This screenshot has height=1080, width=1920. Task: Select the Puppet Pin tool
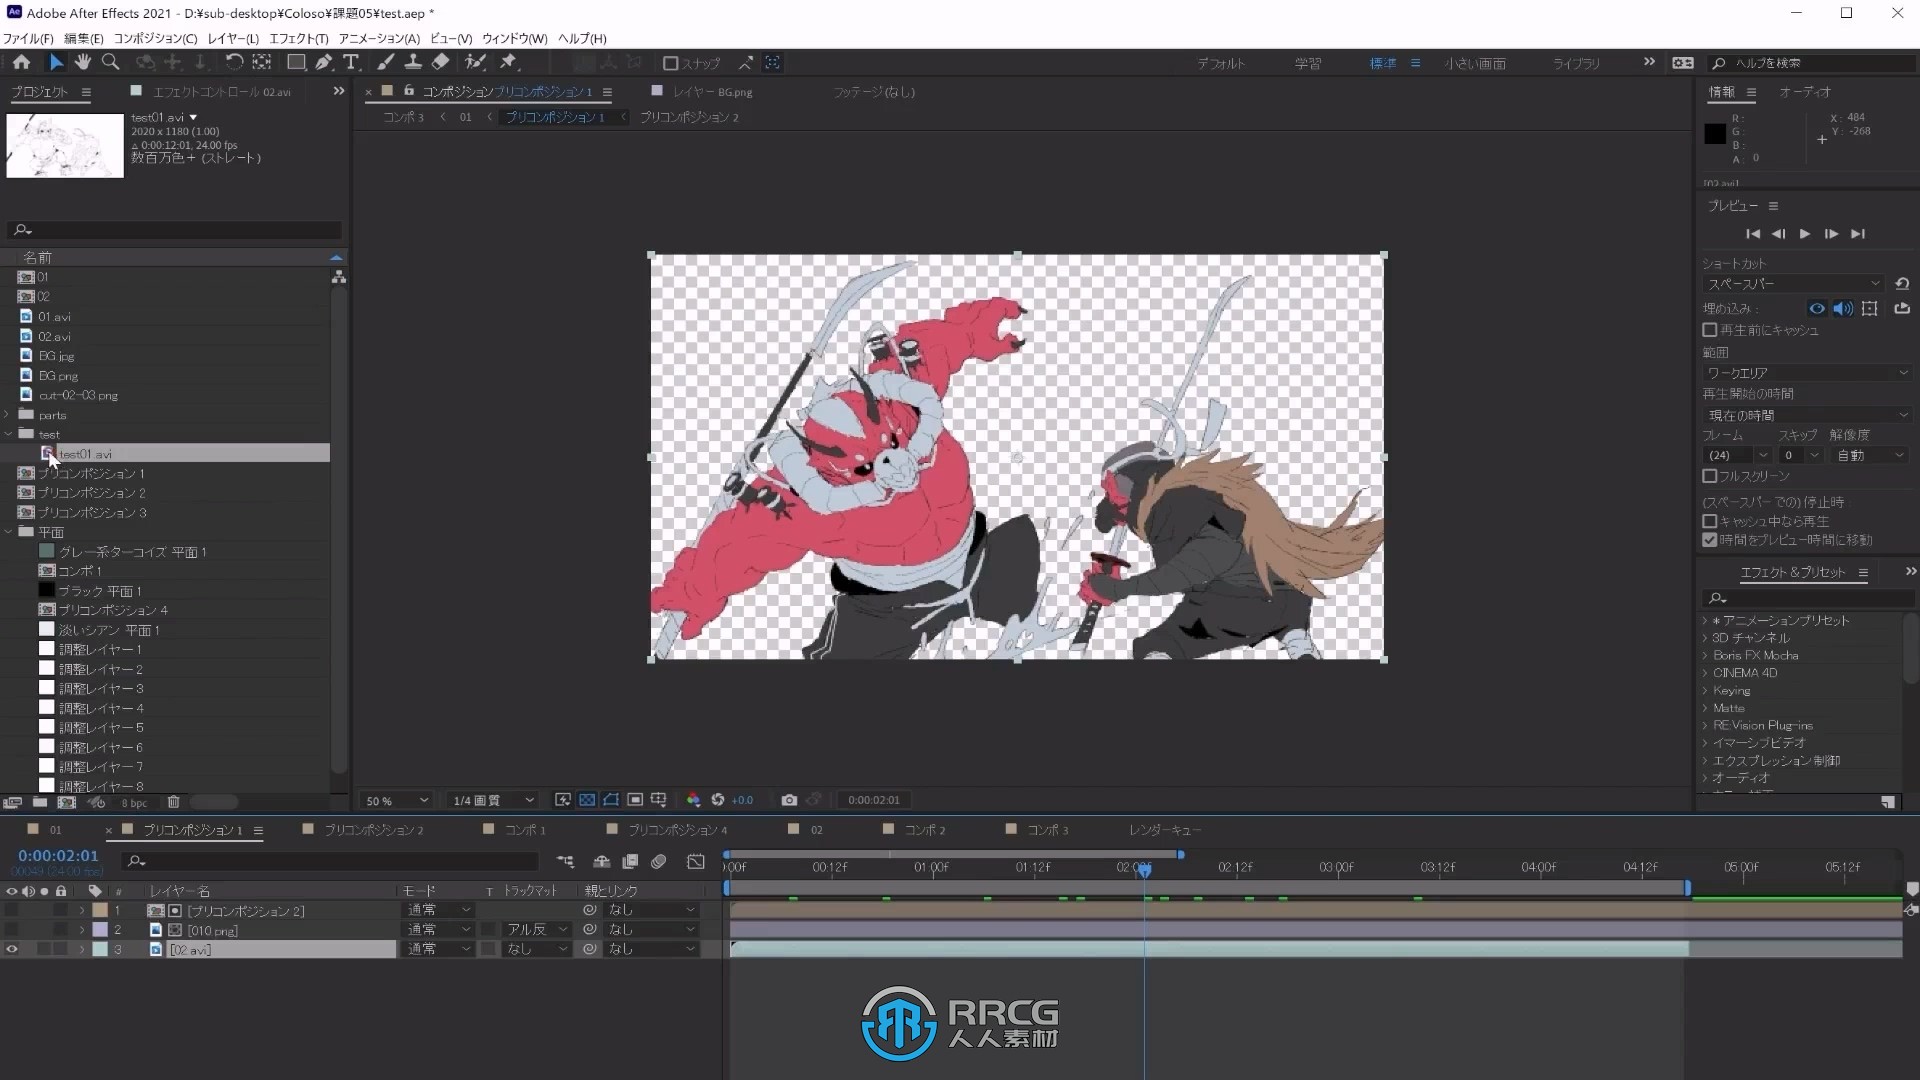point(508,62)
